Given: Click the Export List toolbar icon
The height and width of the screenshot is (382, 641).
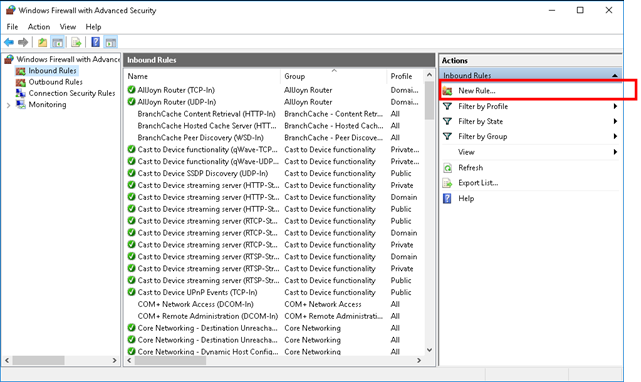Looking at the screenshot, I should pyautogui.click(x=76, y=42).
